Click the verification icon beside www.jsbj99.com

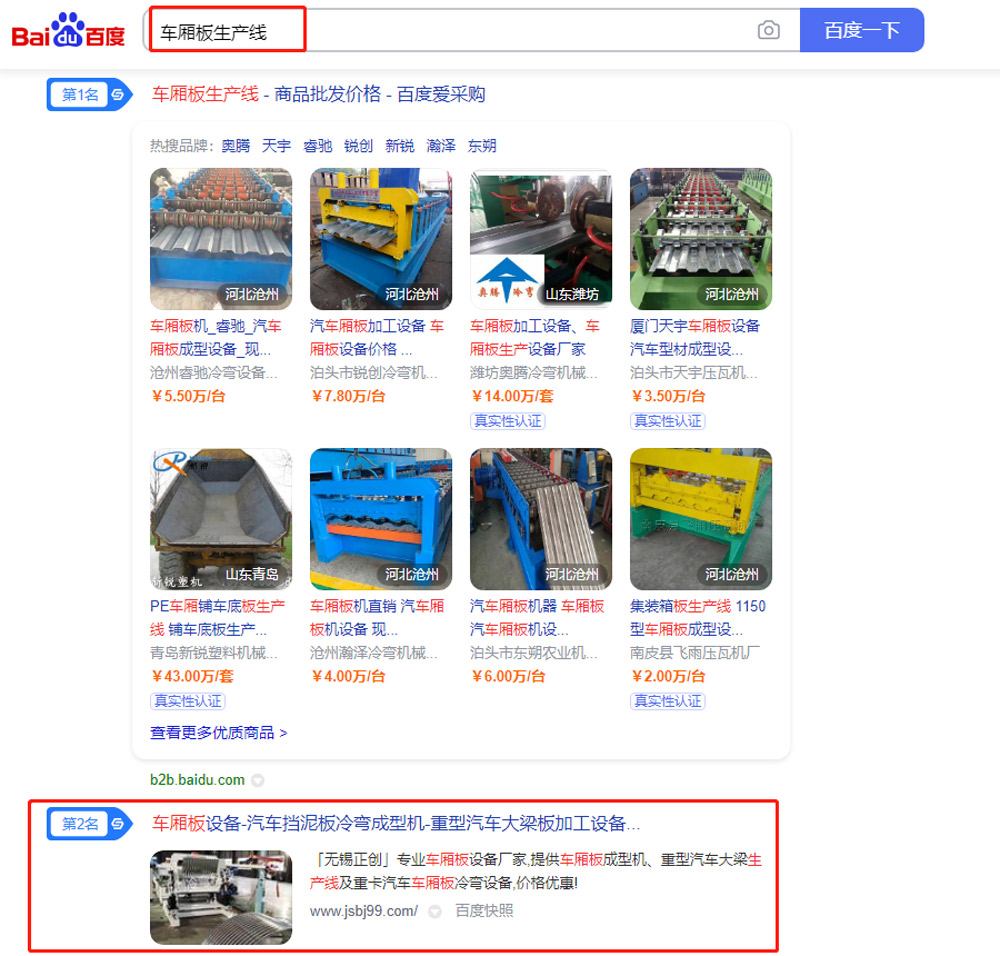[435, 911]
